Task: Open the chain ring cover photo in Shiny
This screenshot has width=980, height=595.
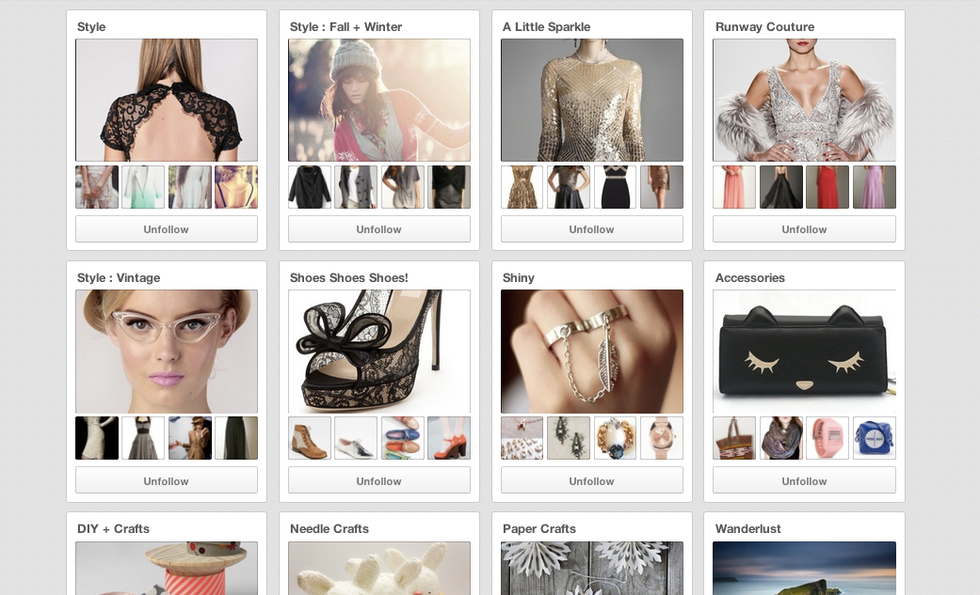Action: tap(591, 351)
